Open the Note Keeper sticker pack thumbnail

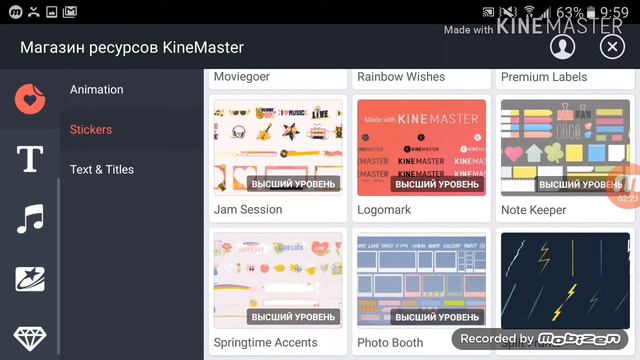tap(565, 148)
